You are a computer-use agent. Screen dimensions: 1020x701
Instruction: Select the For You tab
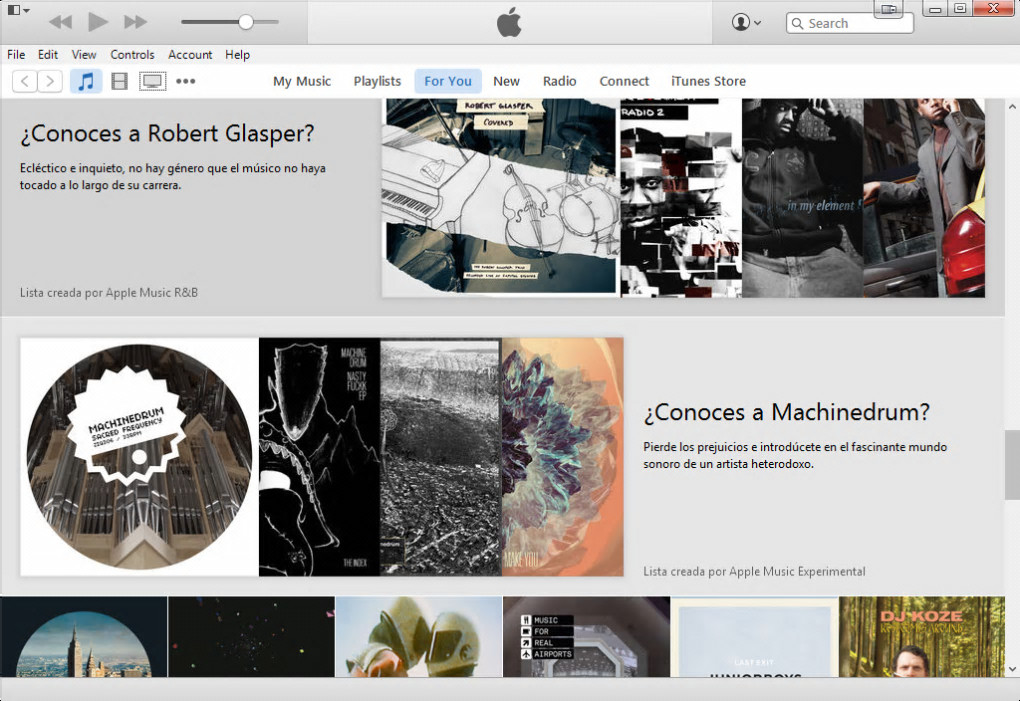pos(448,81)
